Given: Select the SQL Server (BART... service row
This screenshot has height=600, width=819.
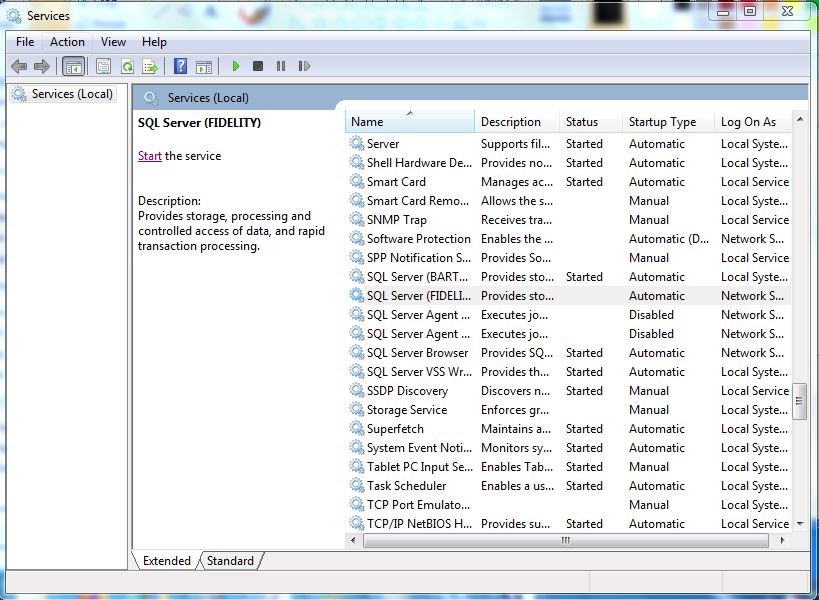Looking at the screenshot, I should tap(569, 276).
